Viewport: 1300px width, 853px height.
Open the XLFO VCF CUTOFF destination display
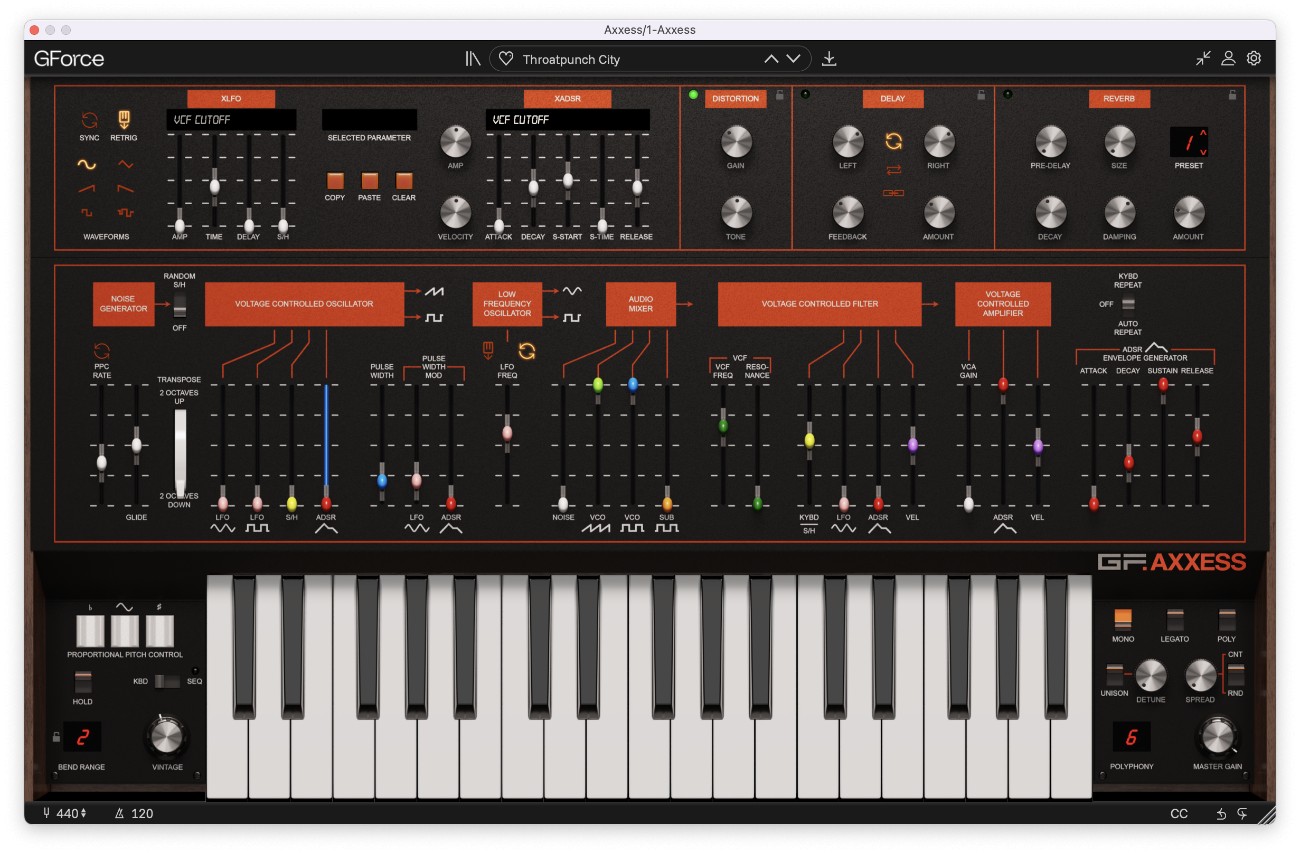coord(231,120)
